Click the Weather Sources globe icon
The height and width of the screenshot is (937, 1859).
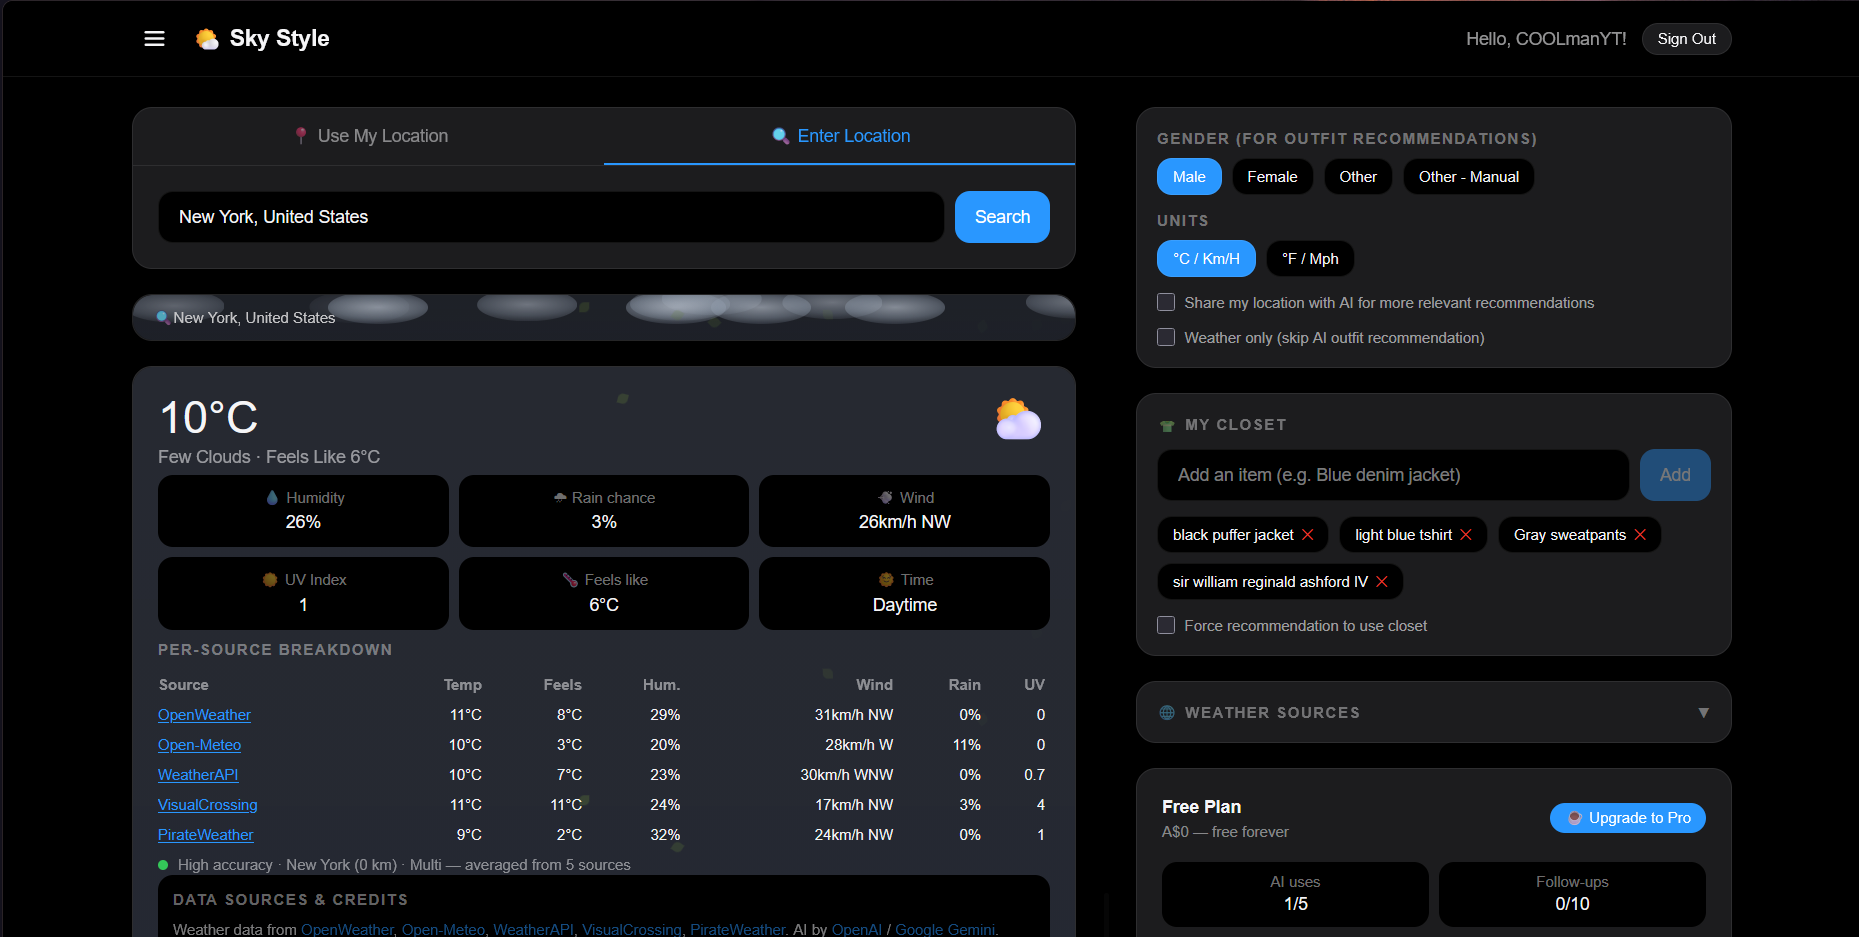click(x=1167, y=713)
